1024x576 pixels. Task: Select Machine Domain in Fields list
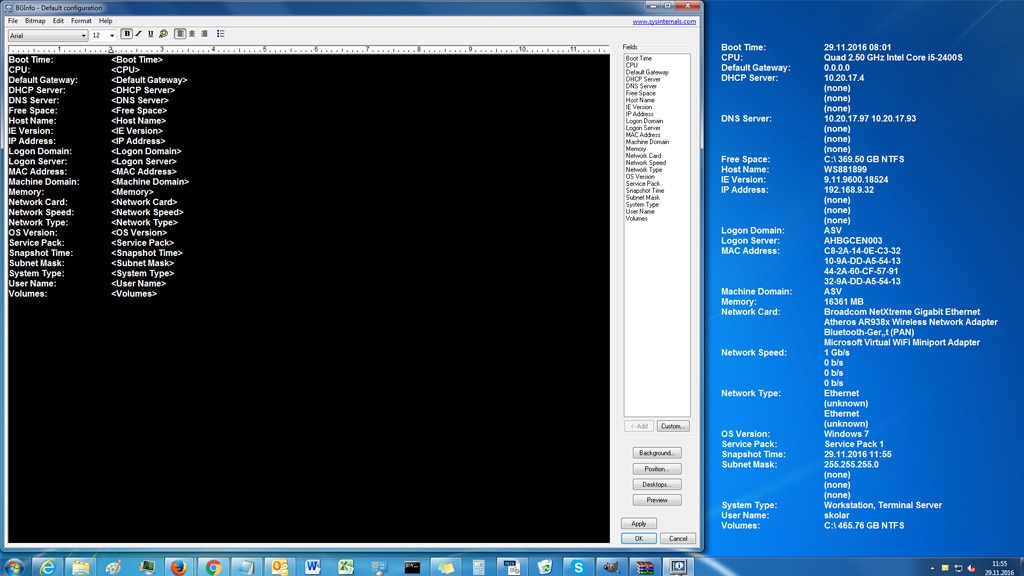(x=647, y=142)
